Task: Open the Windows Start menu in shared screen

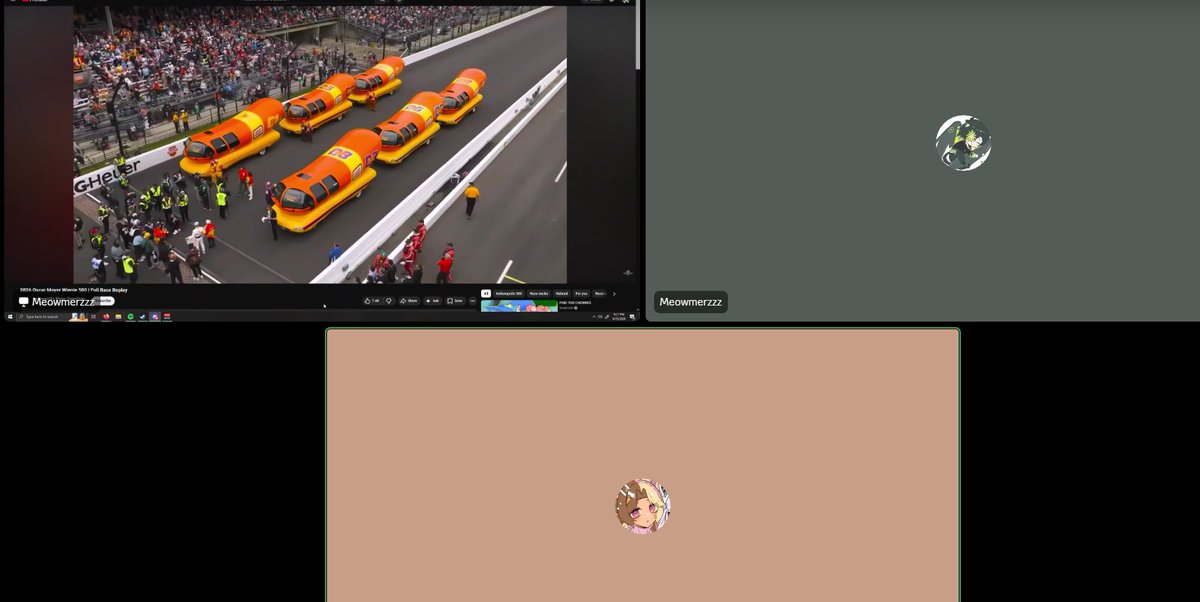Action: (10, 317)
